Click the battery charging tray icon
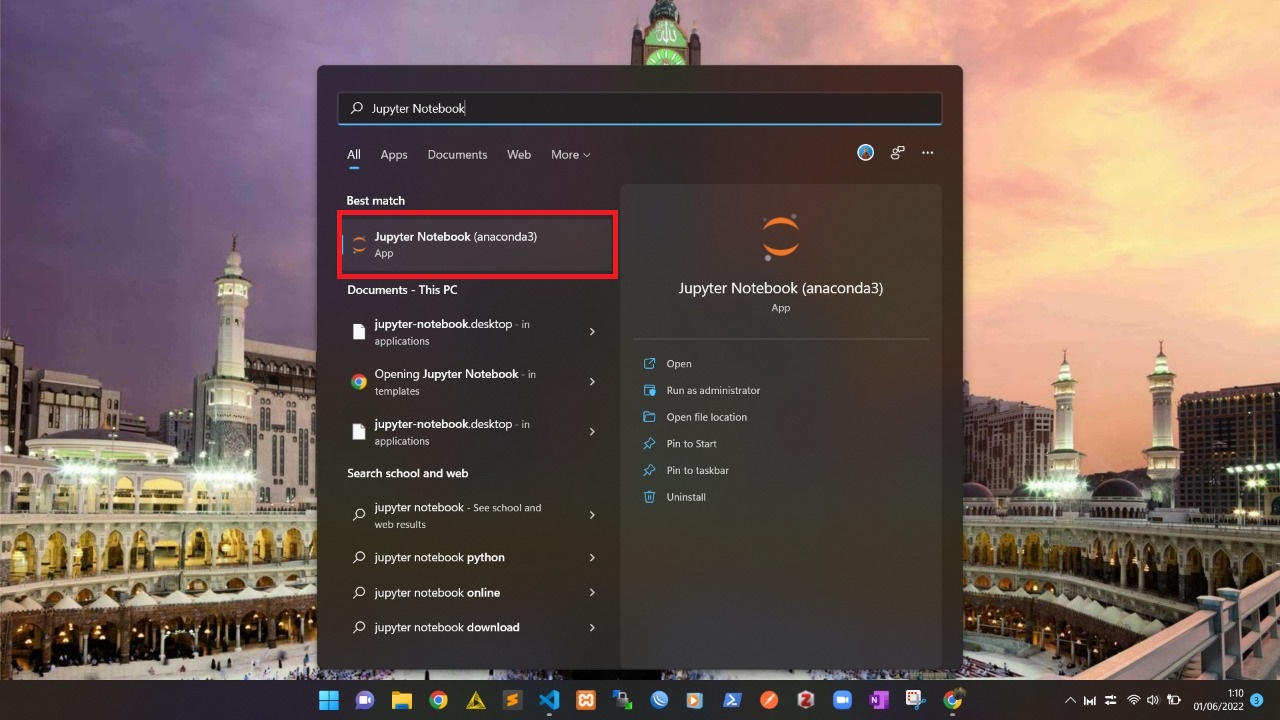 pyautogui.click(x=1175, y=700)
